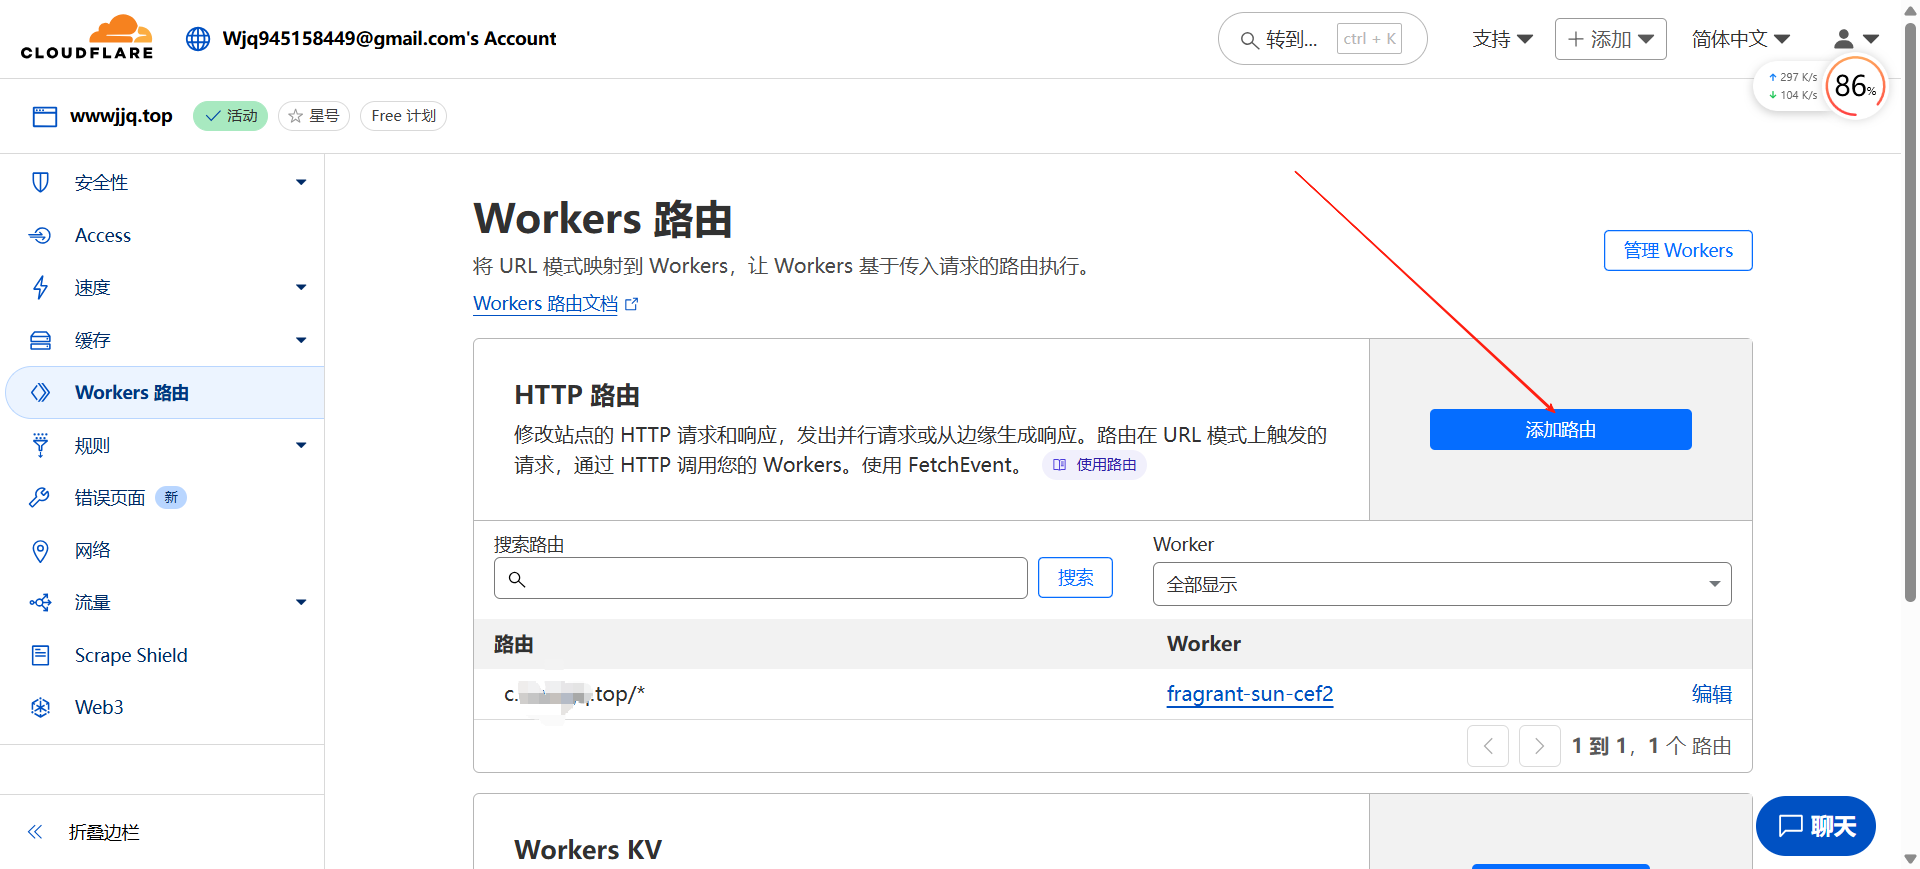Viewport: 1920px width, 869px height.
Task: Click the Access icon in sidebar
Action: pyautogui.click(x=40, y=235)
